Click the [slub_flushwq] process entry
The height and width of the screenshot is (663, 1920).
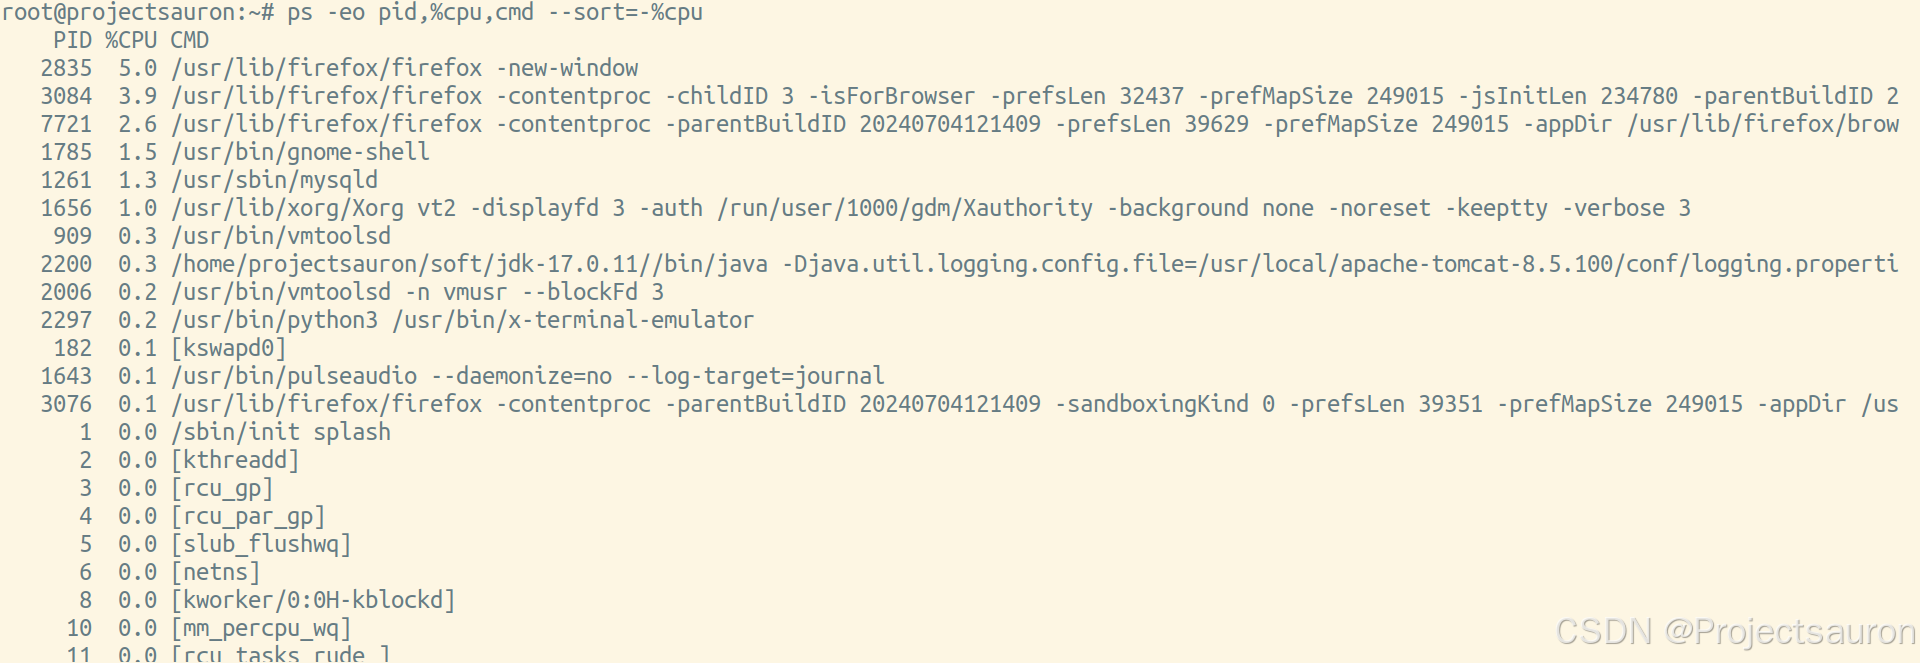261,544
